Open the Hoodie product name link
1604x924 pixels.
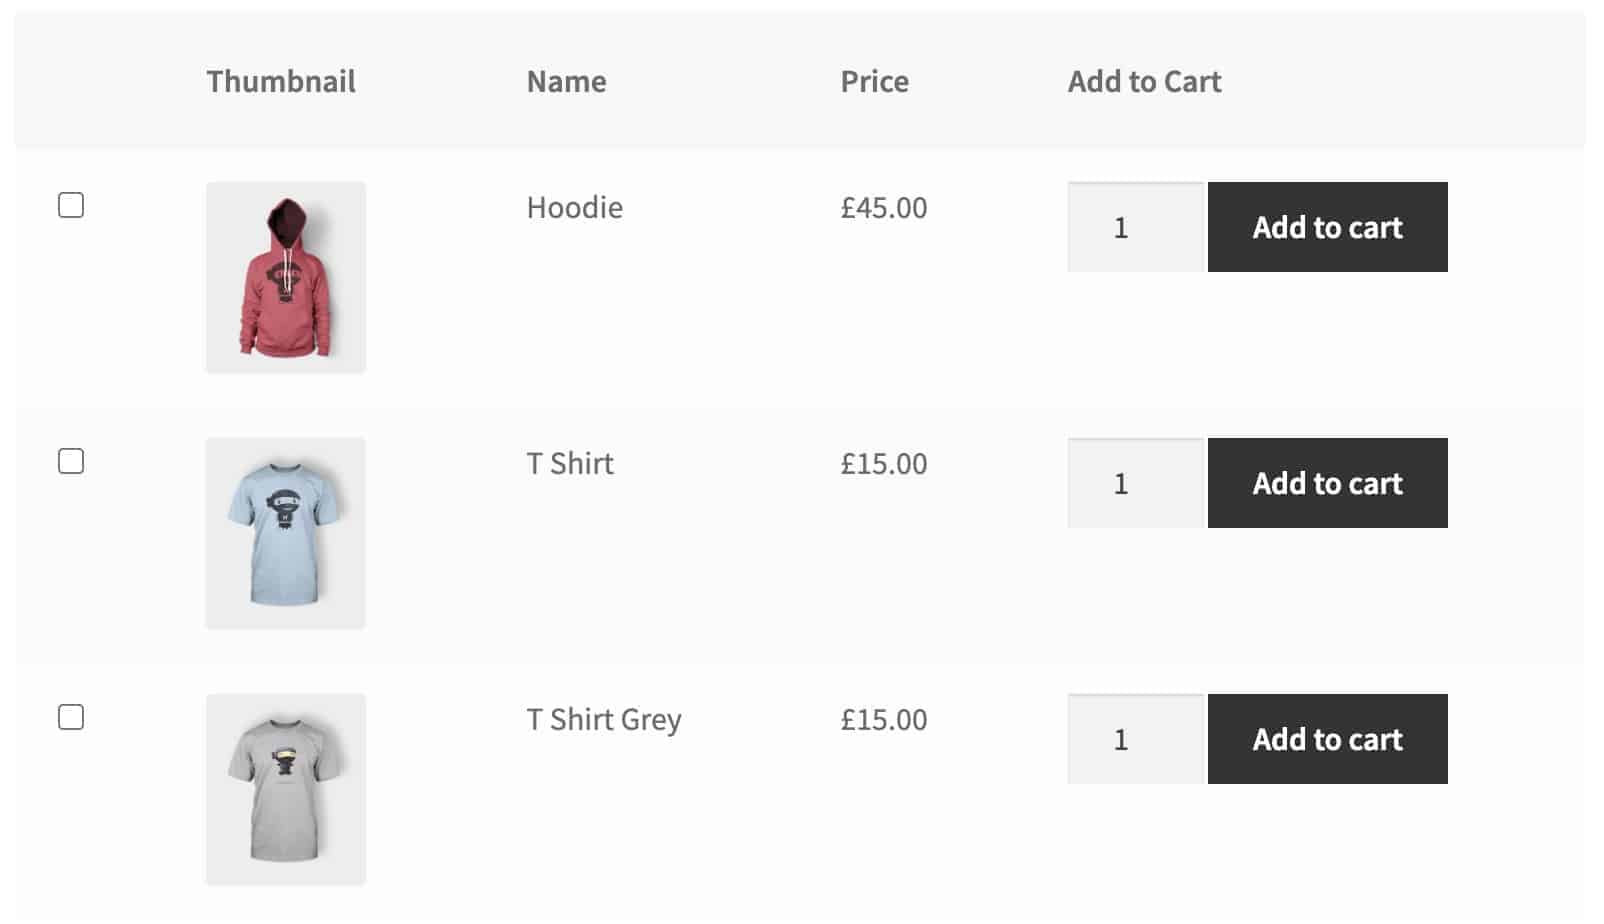(575, 207)
